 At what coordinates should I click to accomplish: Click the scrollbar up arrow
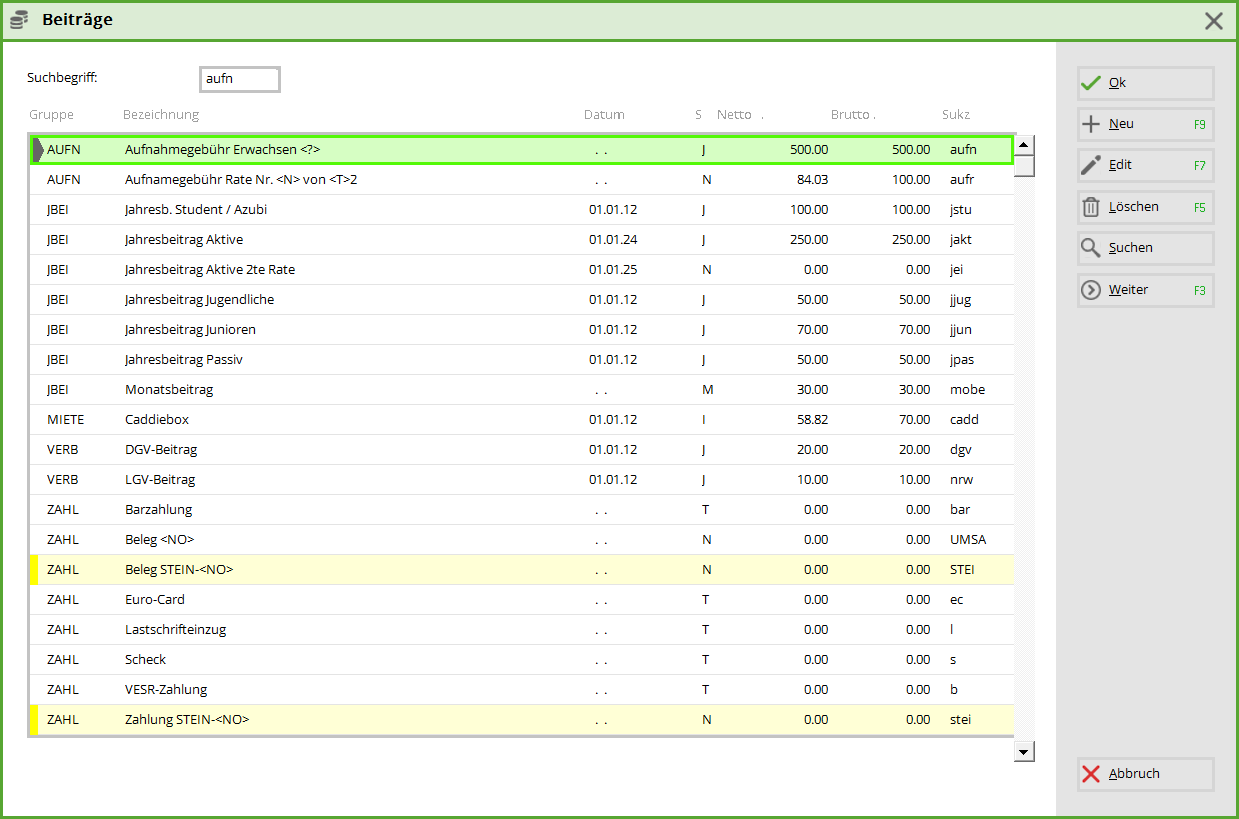click(1024, 144)
